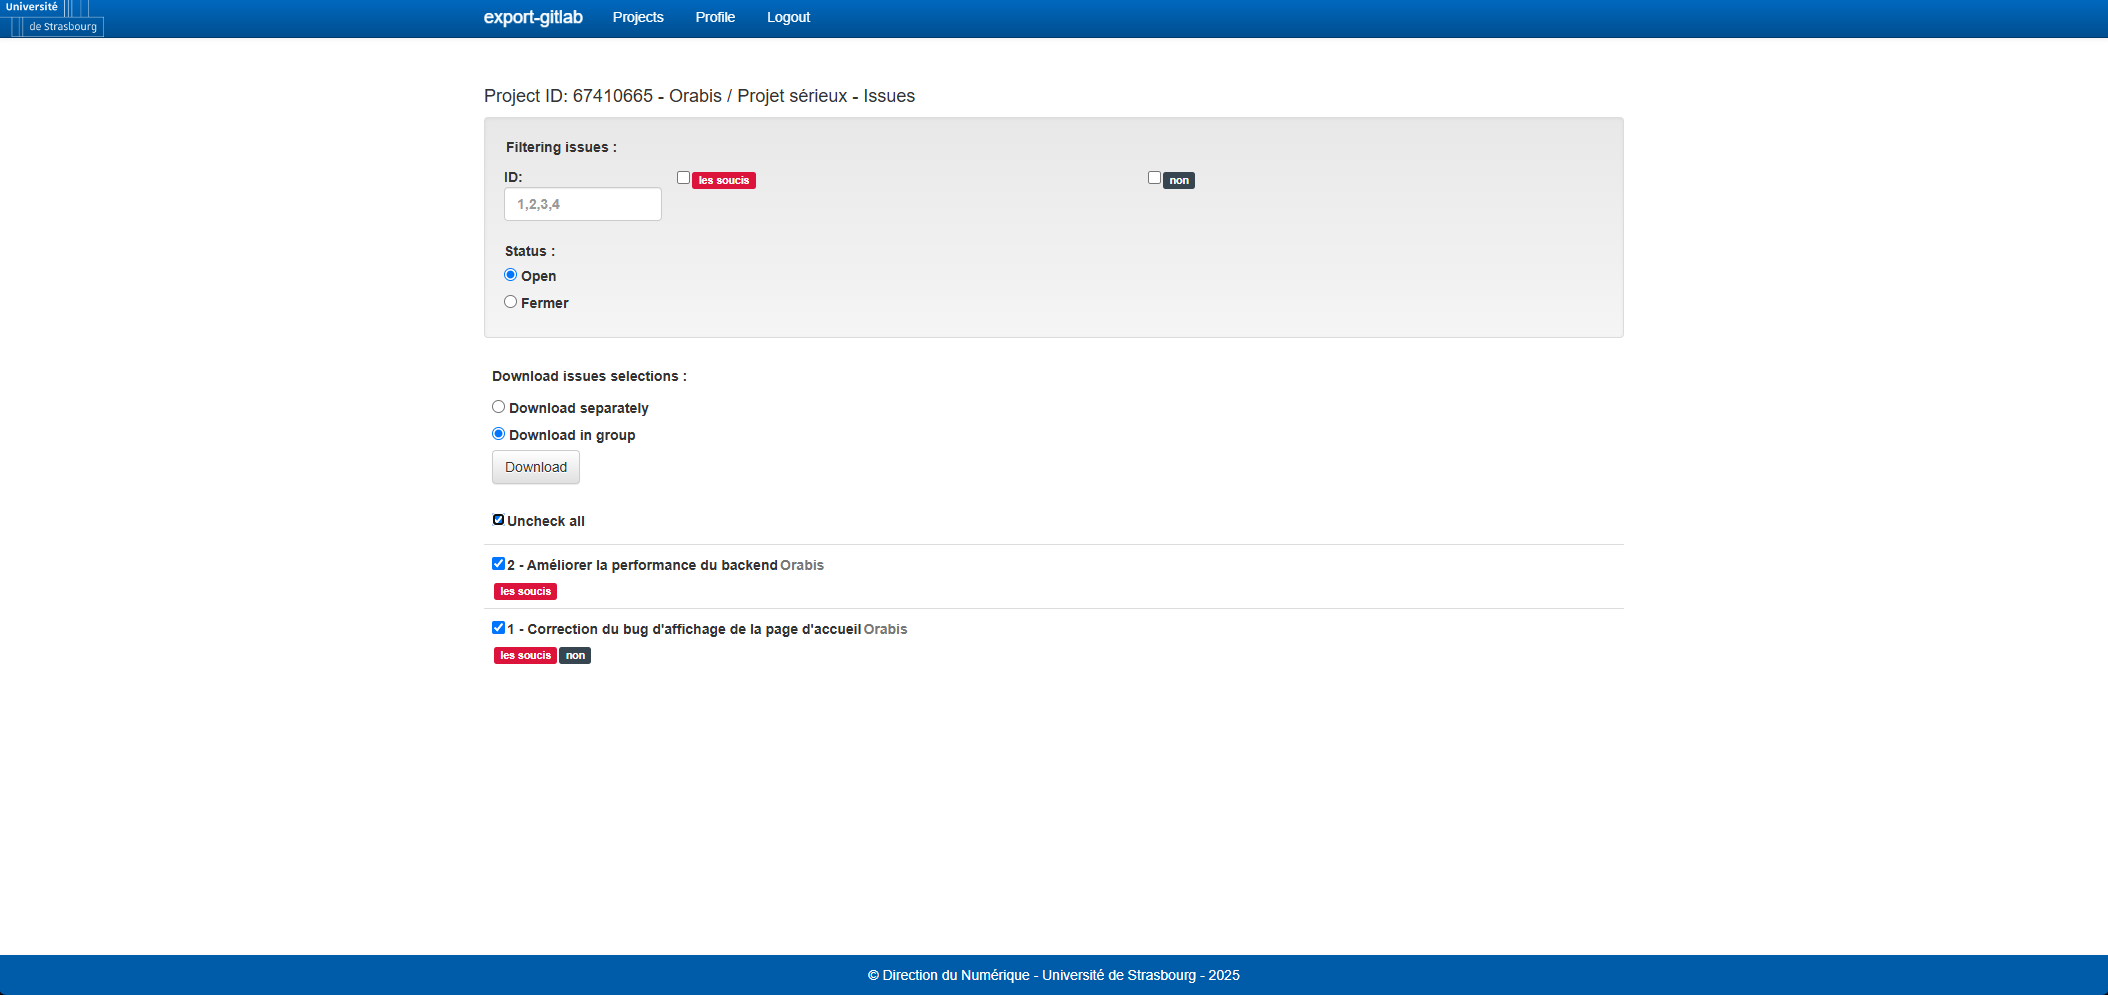Choose Download in group option
Viewport: 2108px width, 995px height.
tap(498, 434)
